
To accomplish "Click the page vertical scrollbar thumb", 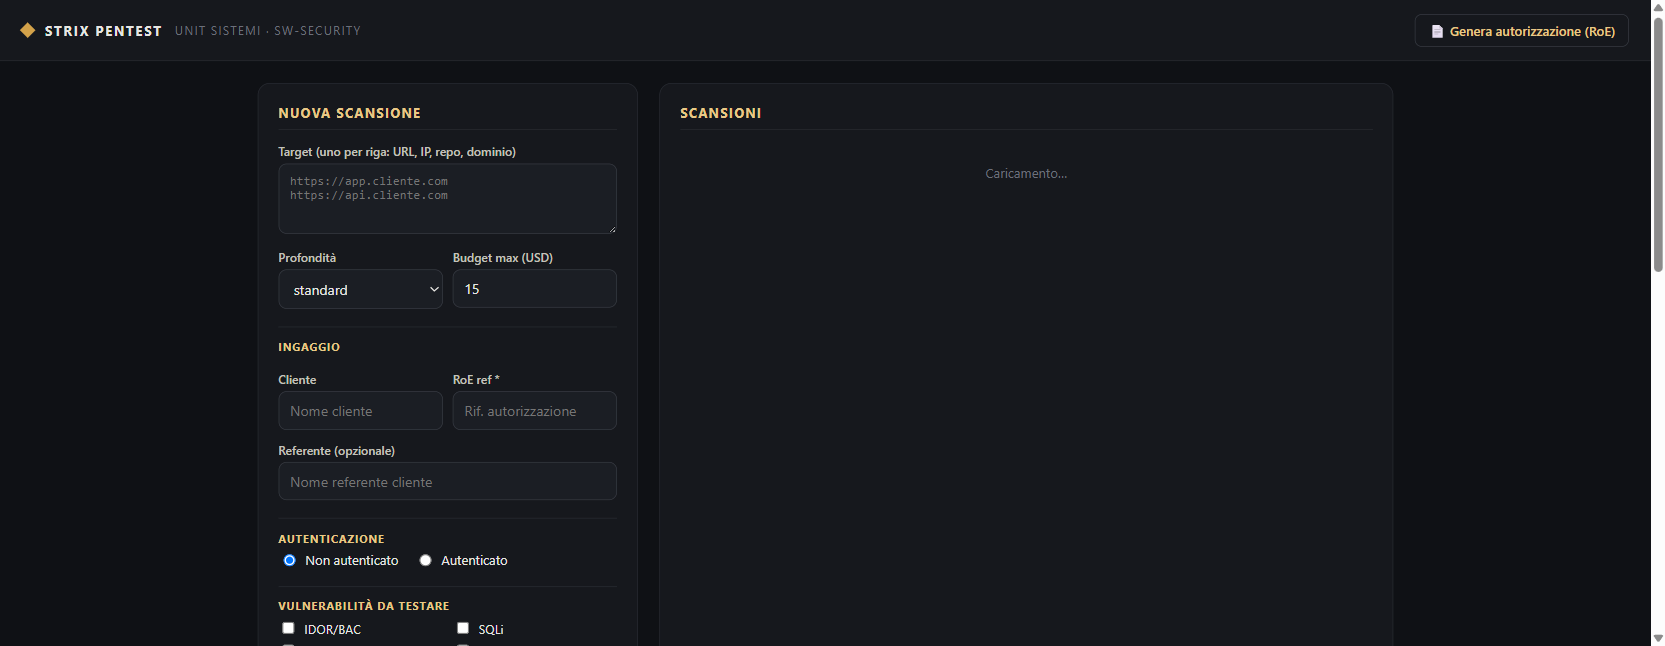I will pyautogui.click(x=1658, y=144).
